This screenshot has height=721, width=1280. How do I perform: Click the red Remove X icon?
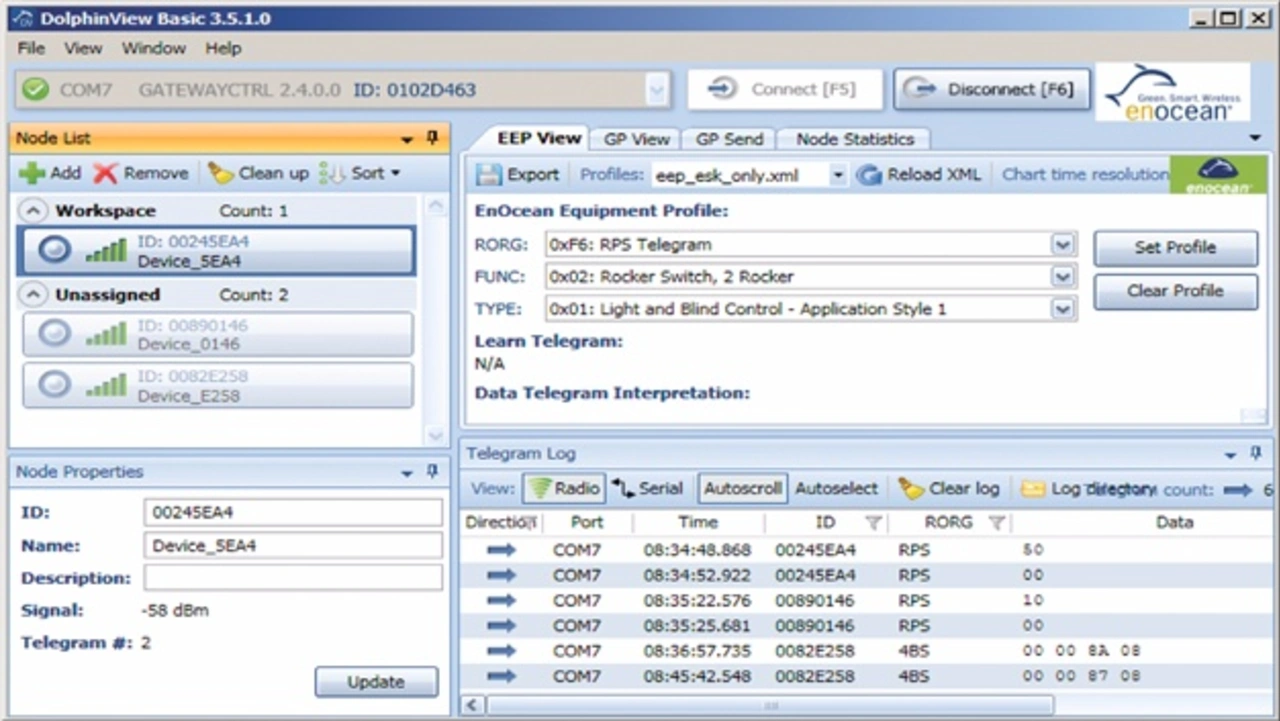[x=105, y=173]
